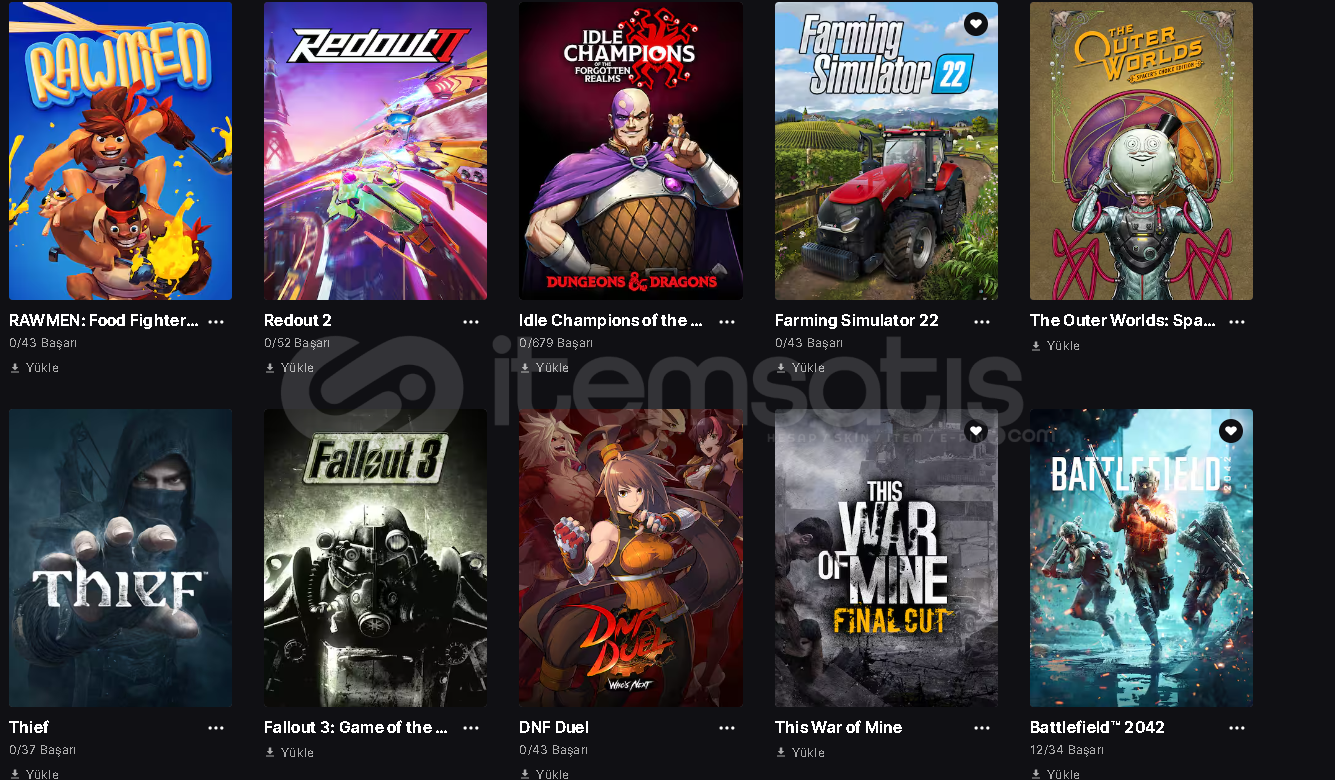The image size is (1335, 780).
Task: Click the DNF Duel title link
Action: (x=554, y=727)
